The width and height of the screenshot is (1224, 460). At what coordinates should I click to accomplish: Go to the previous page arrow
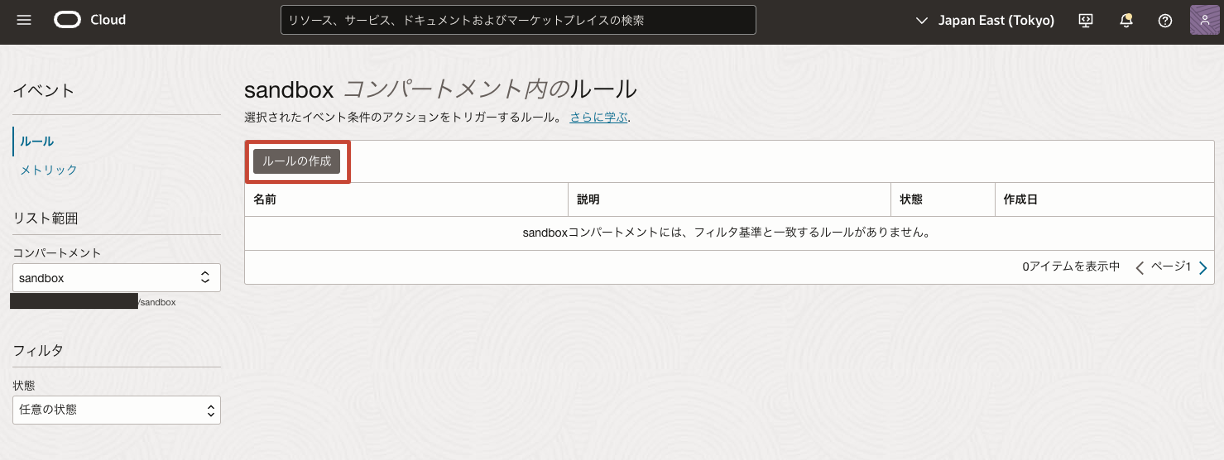point(1140,267)
